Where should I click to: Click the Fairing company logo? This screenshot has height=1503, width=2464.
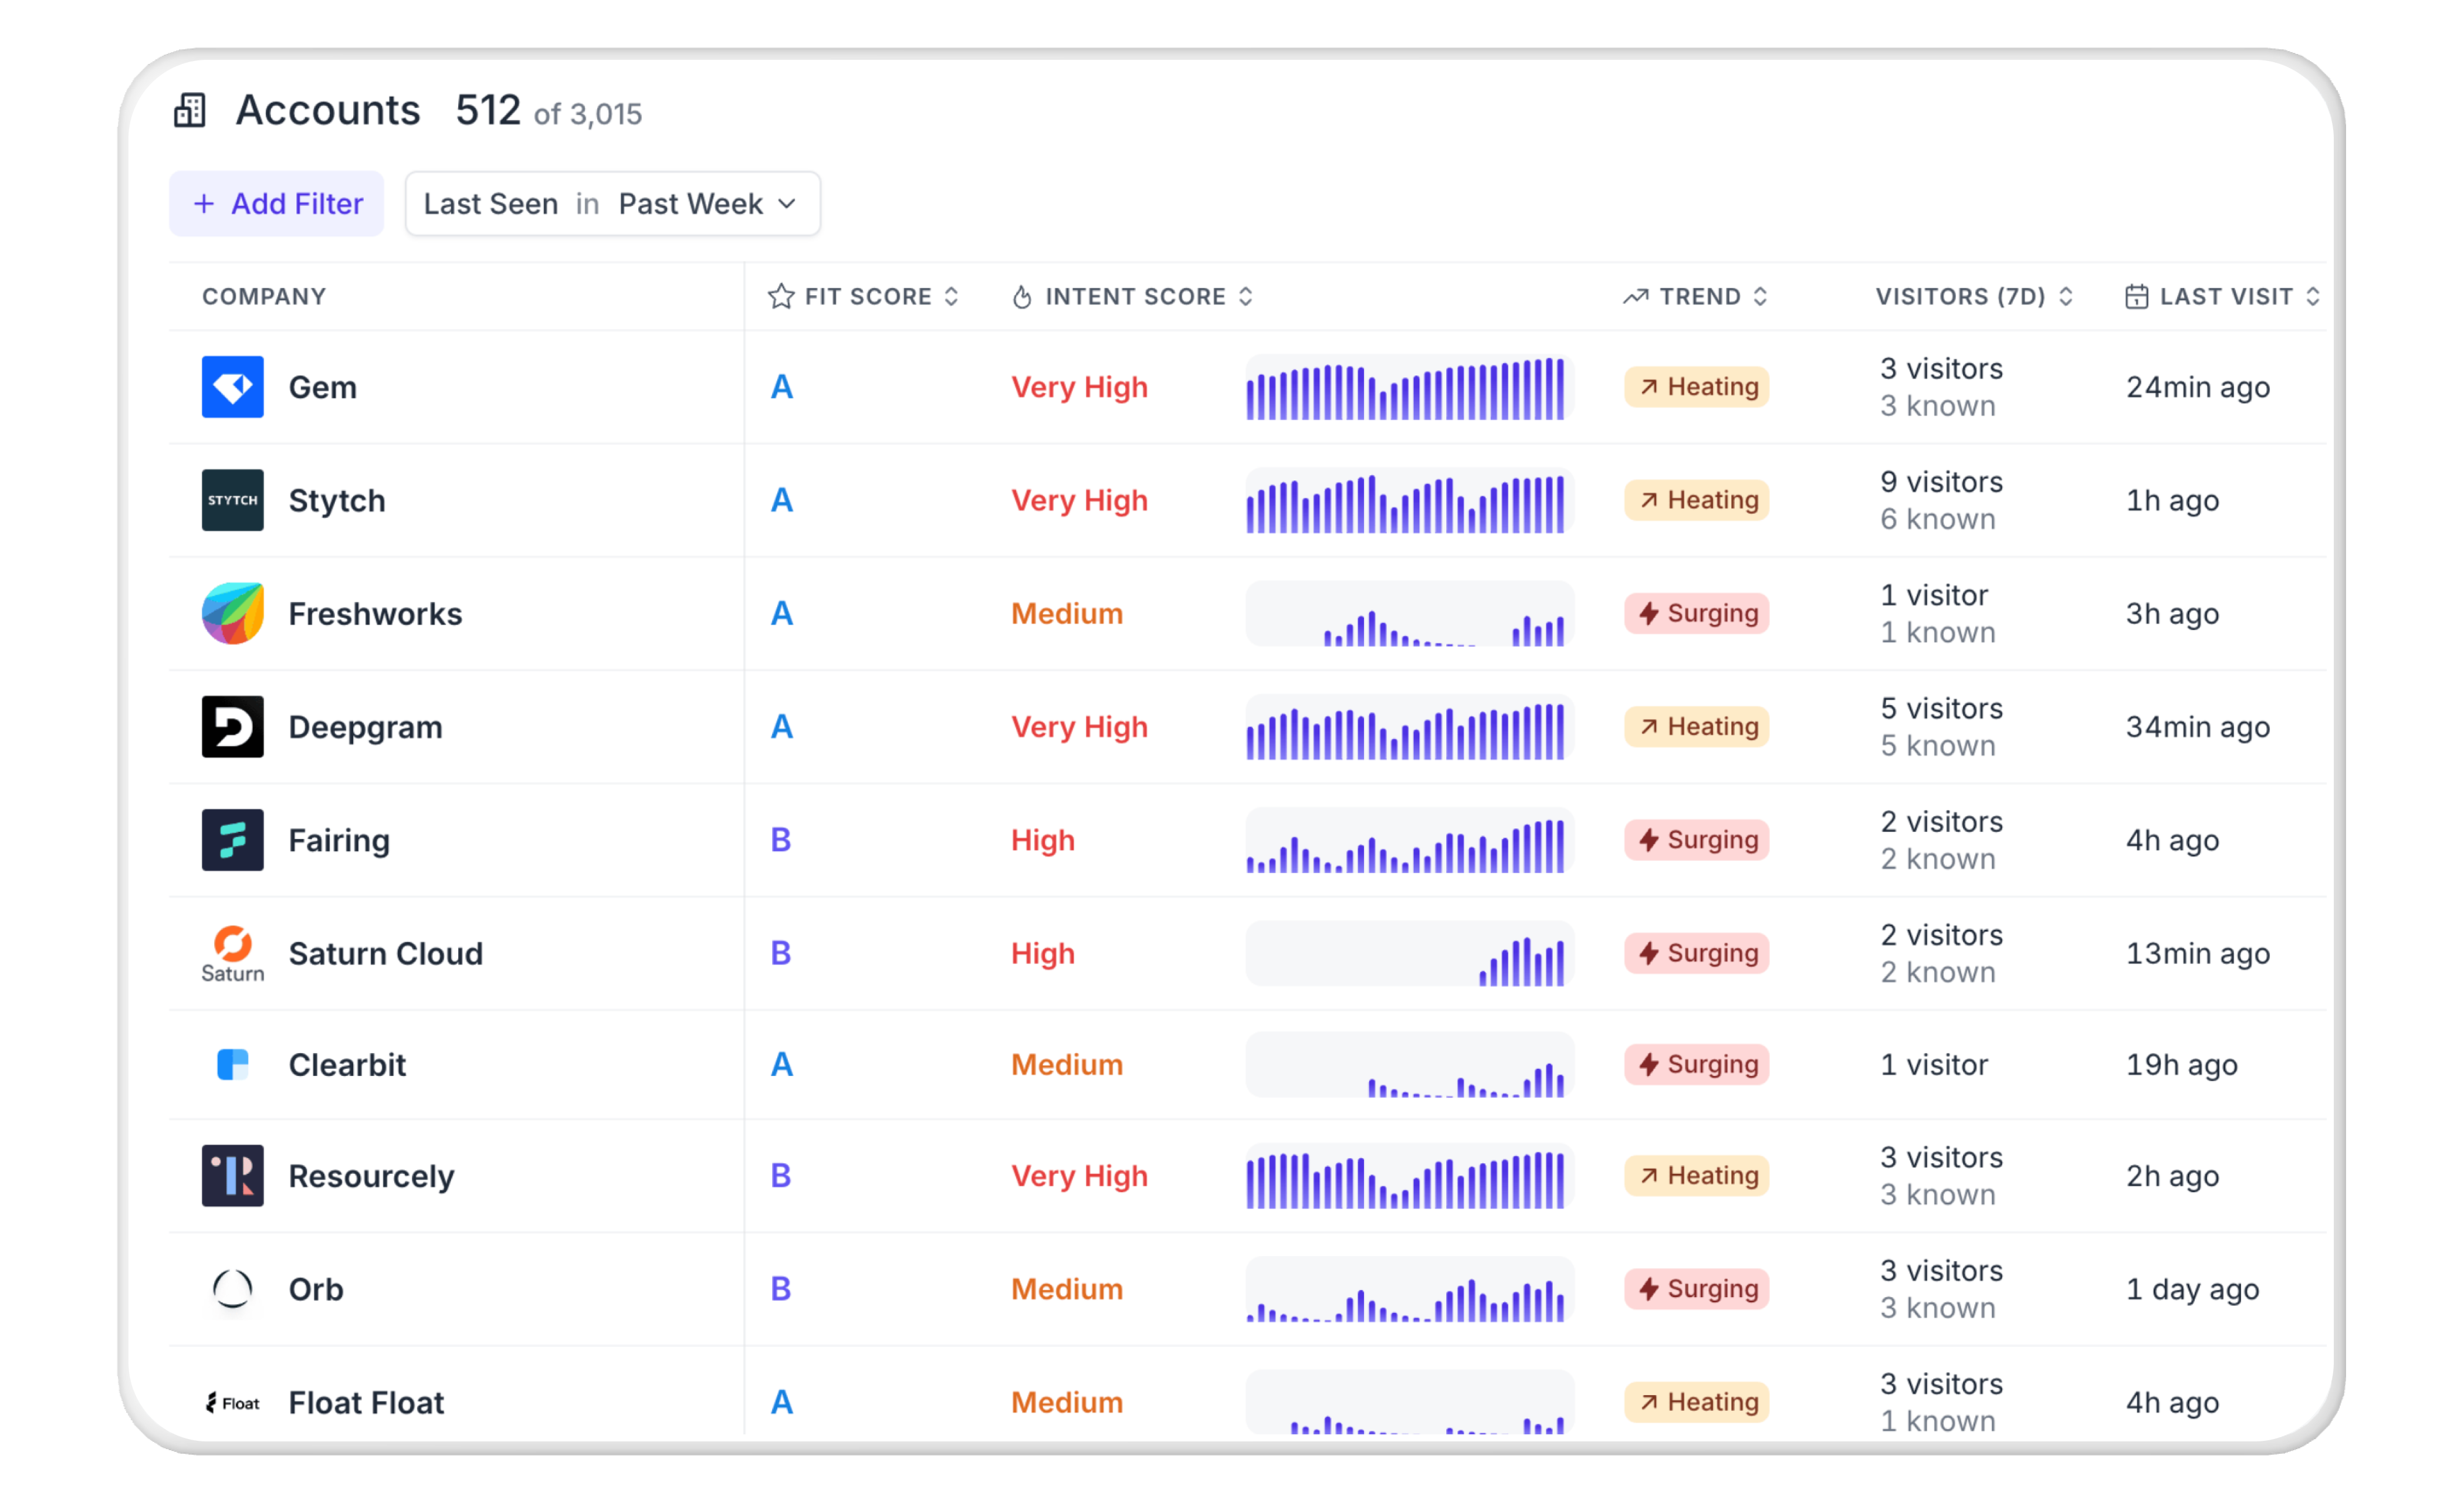pyautogui.click(x=233, y=840)
